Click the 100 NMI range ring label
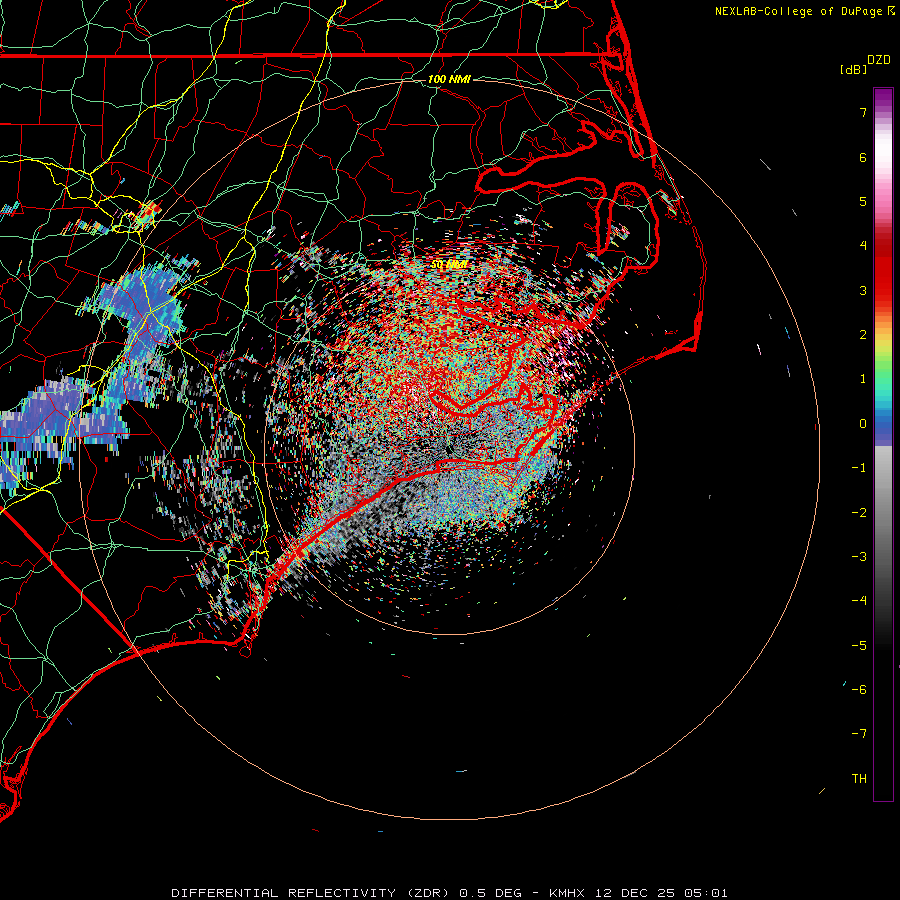The height and width of the screenshot is (900, 900). tap(449, 79)
